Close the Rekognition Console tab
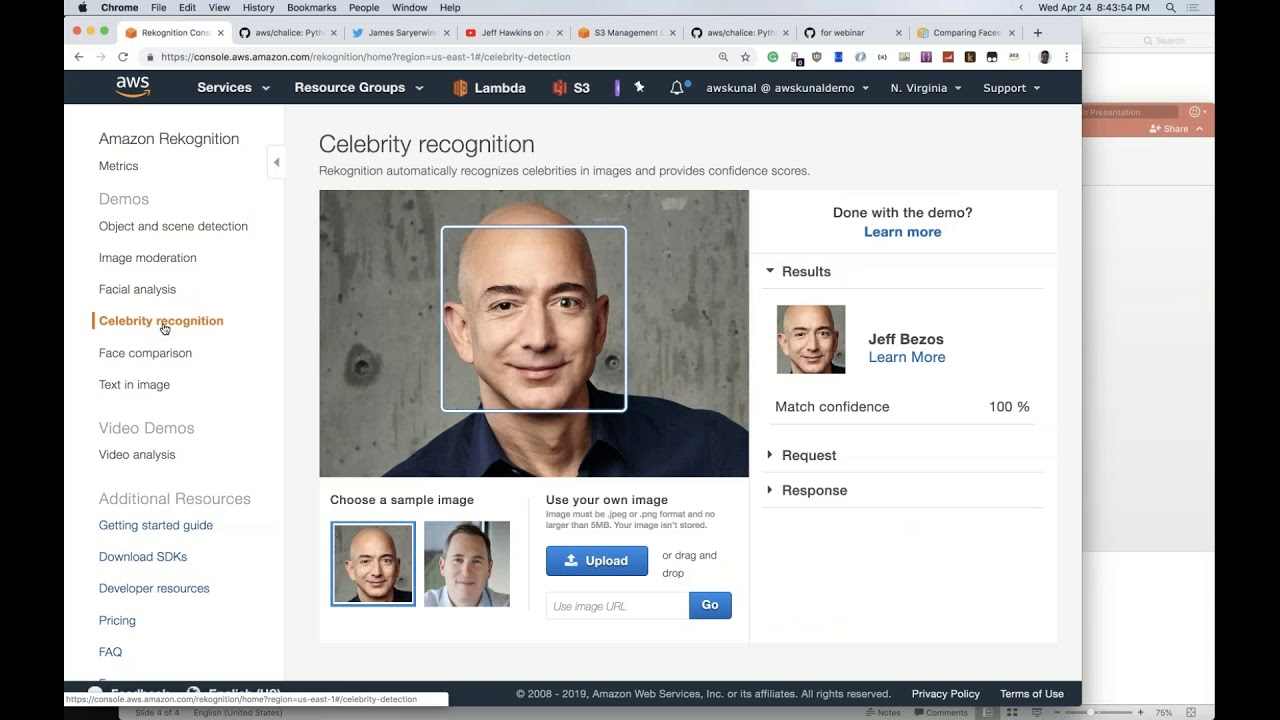1280x720 pixels. (x=222, y=33)
